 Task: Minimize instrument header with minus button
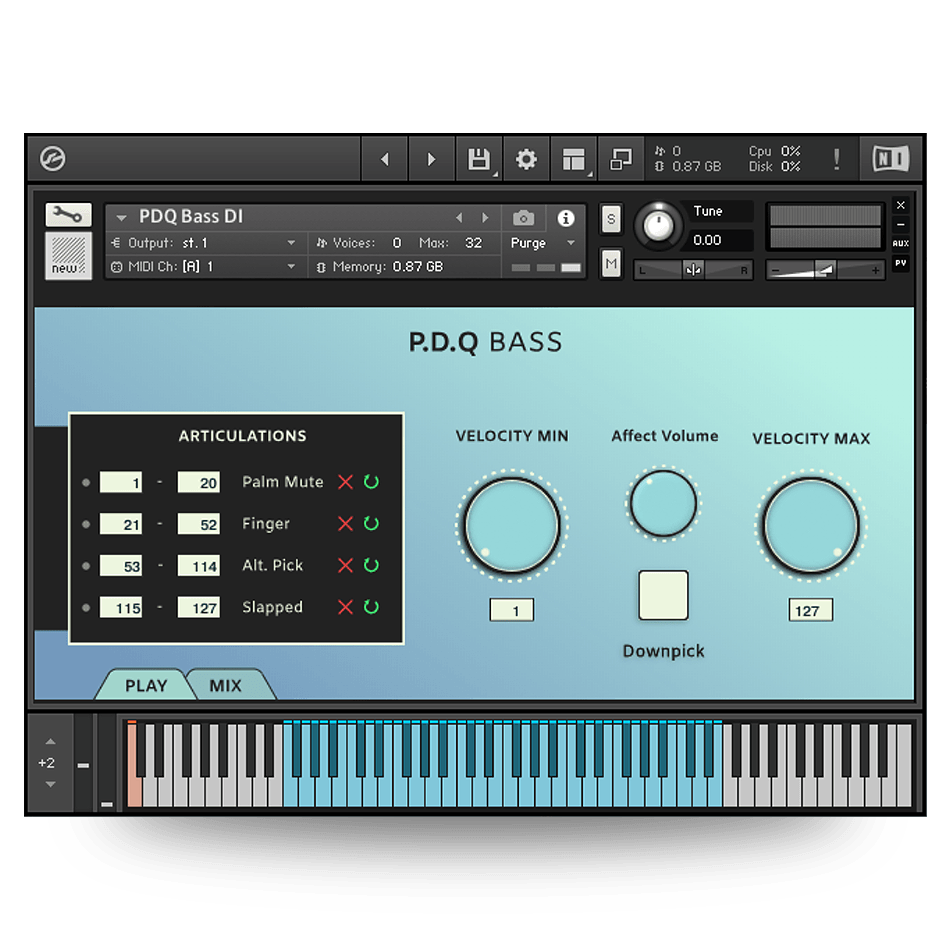click(901, 224)
